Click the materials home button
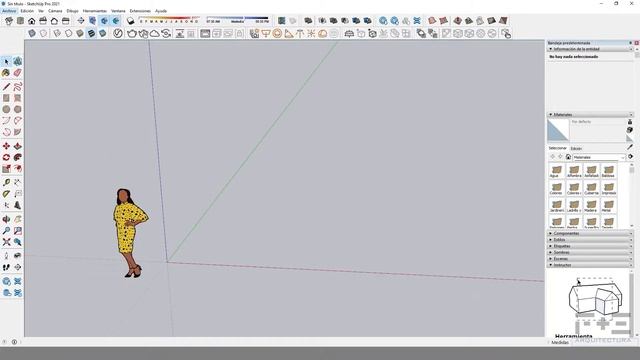This screenshot has width=640, height=360. pos(568,157)
